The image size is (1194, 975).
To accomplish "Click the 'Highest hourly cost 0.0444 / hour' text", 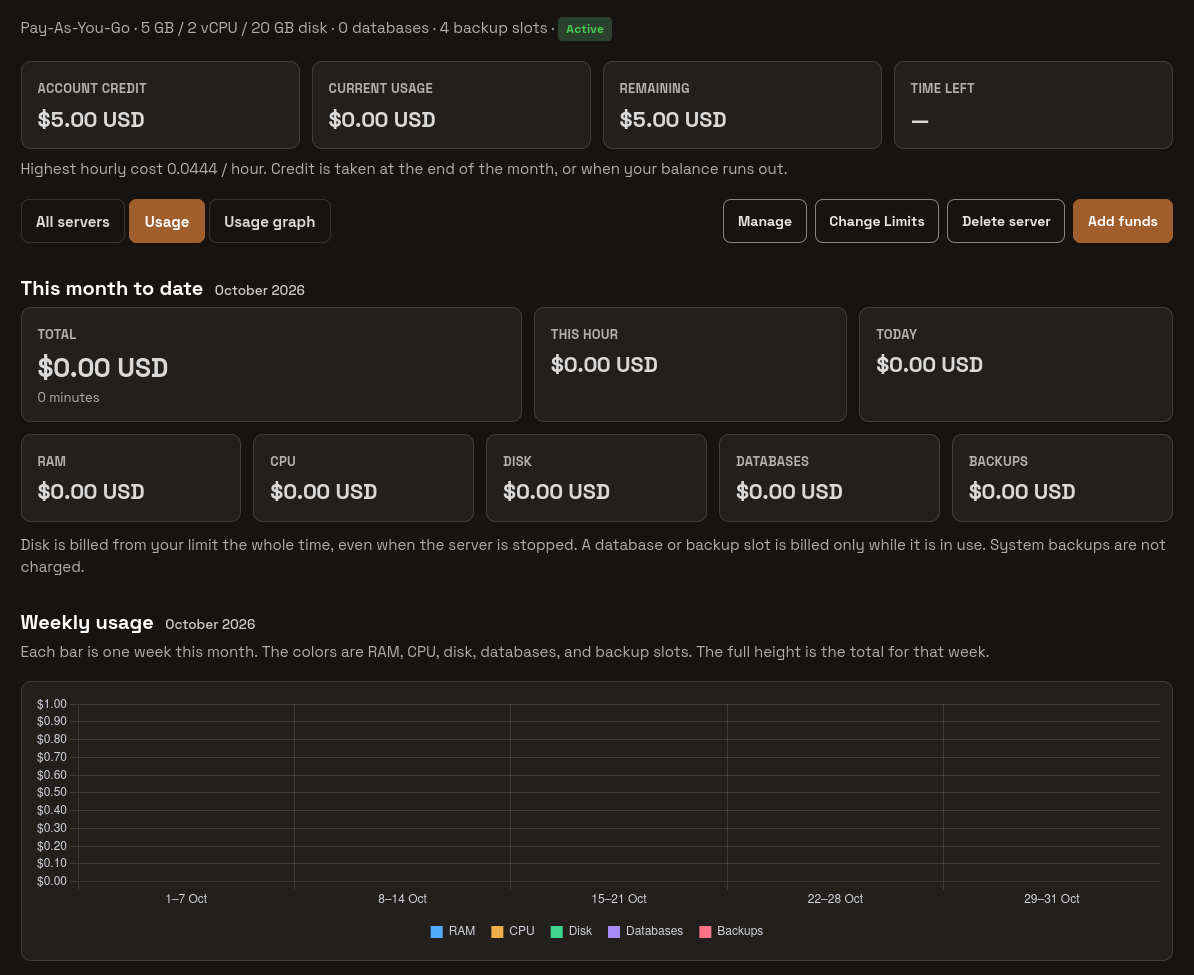I will pos(142,169).
